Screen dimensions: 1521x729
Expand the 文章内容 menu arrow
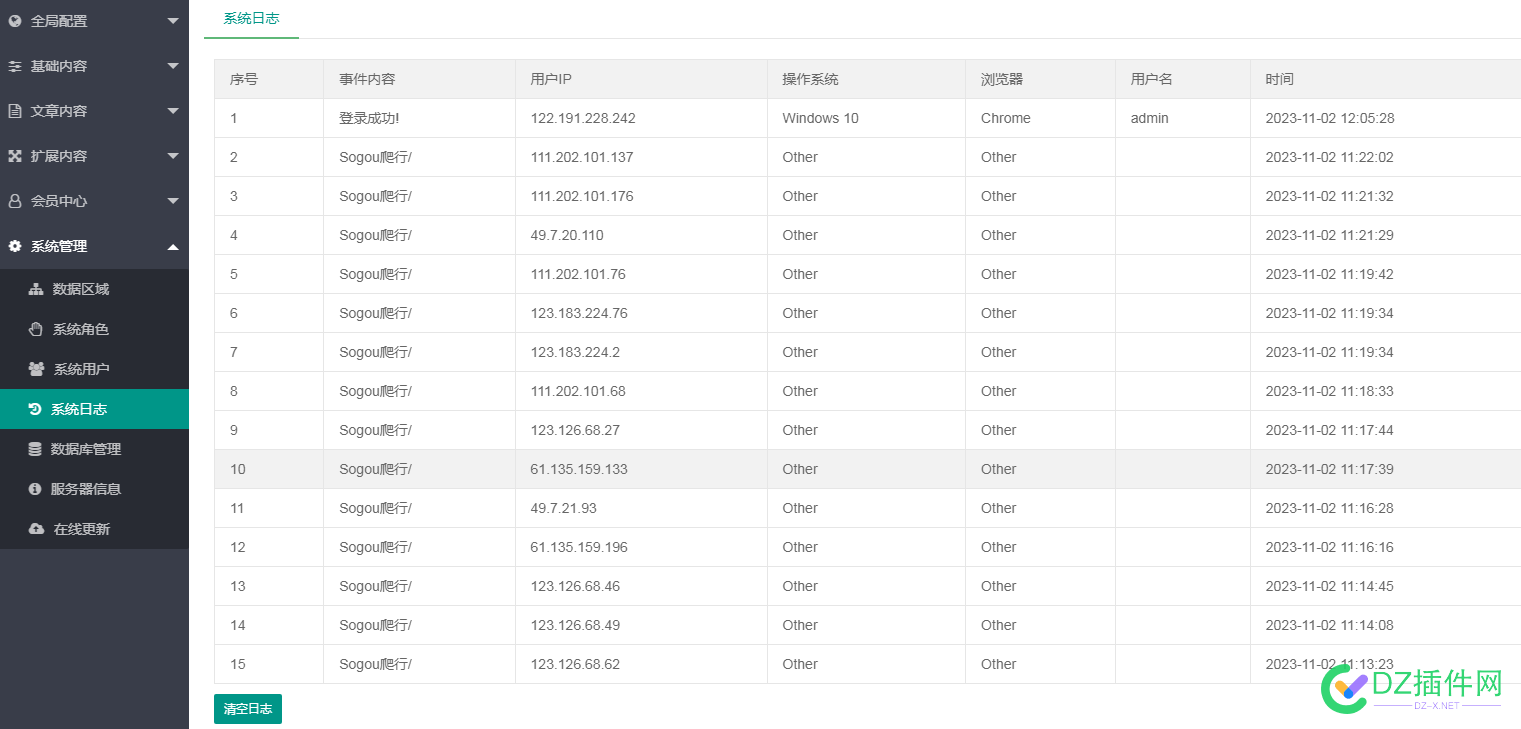(x=173, y=111)
